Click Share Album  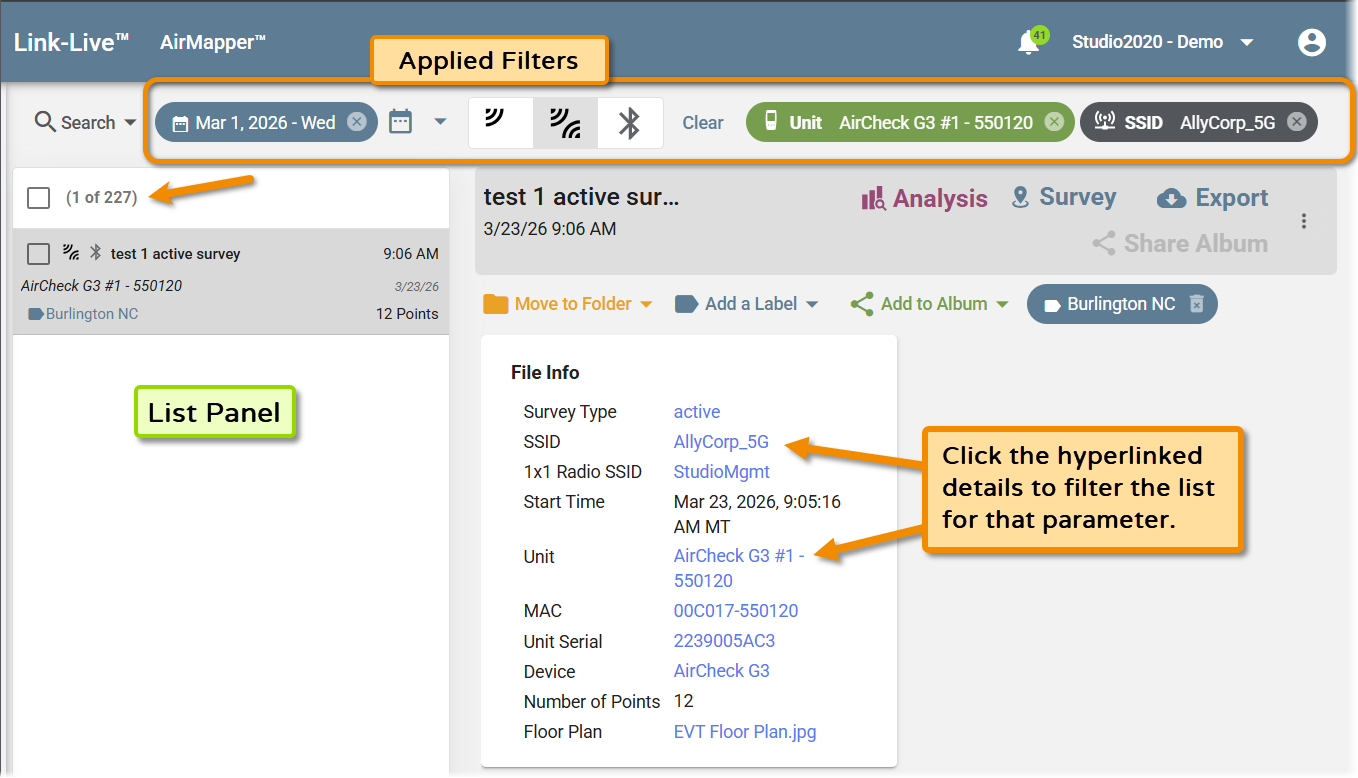[1180, 243]
